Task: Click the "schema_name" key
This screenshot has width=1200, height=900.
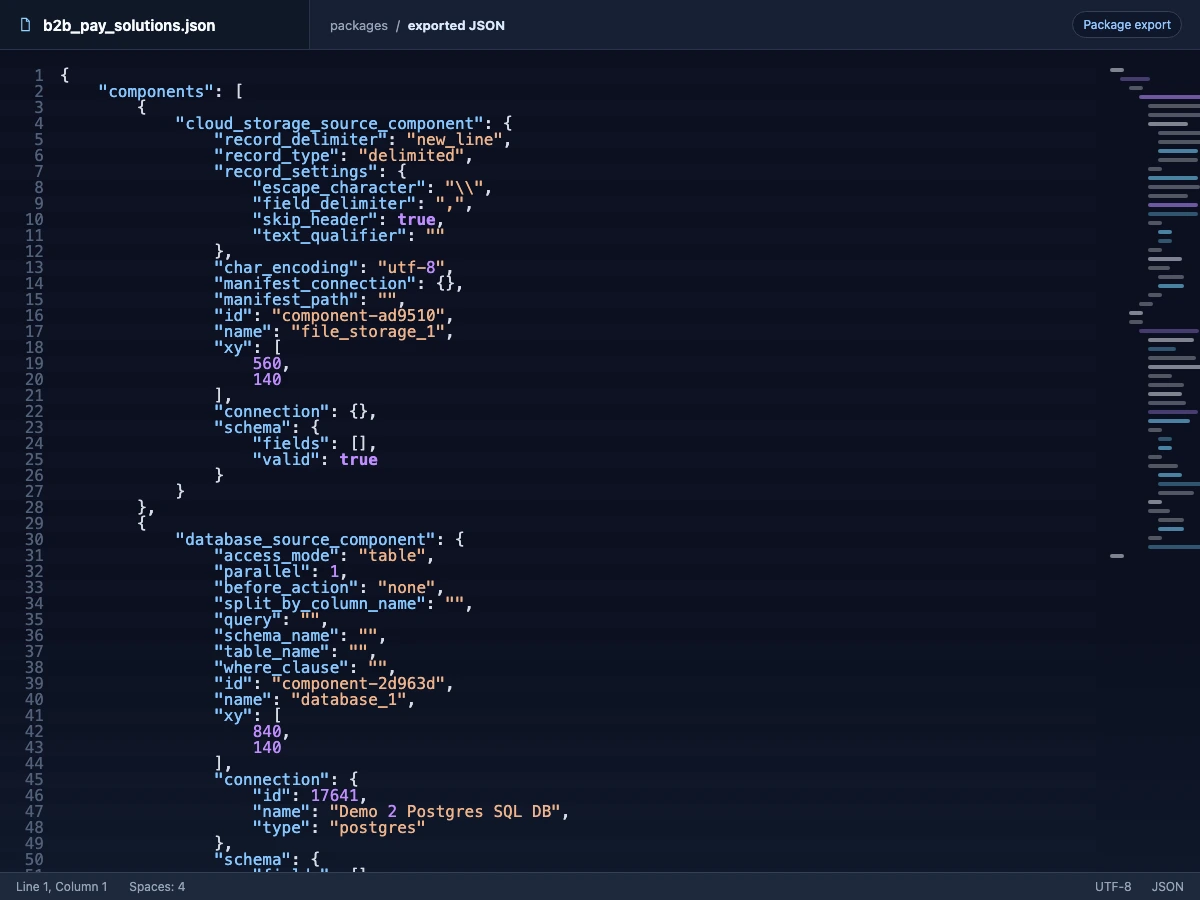Action: [x=277, y=635]
